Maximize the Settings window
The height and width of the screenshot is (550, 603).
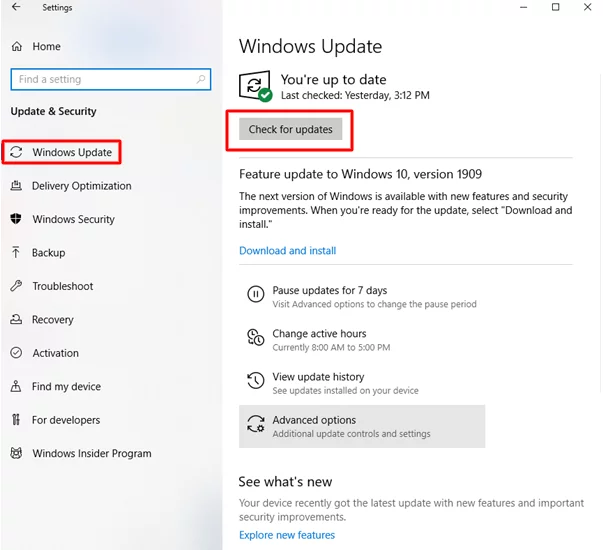556,8
